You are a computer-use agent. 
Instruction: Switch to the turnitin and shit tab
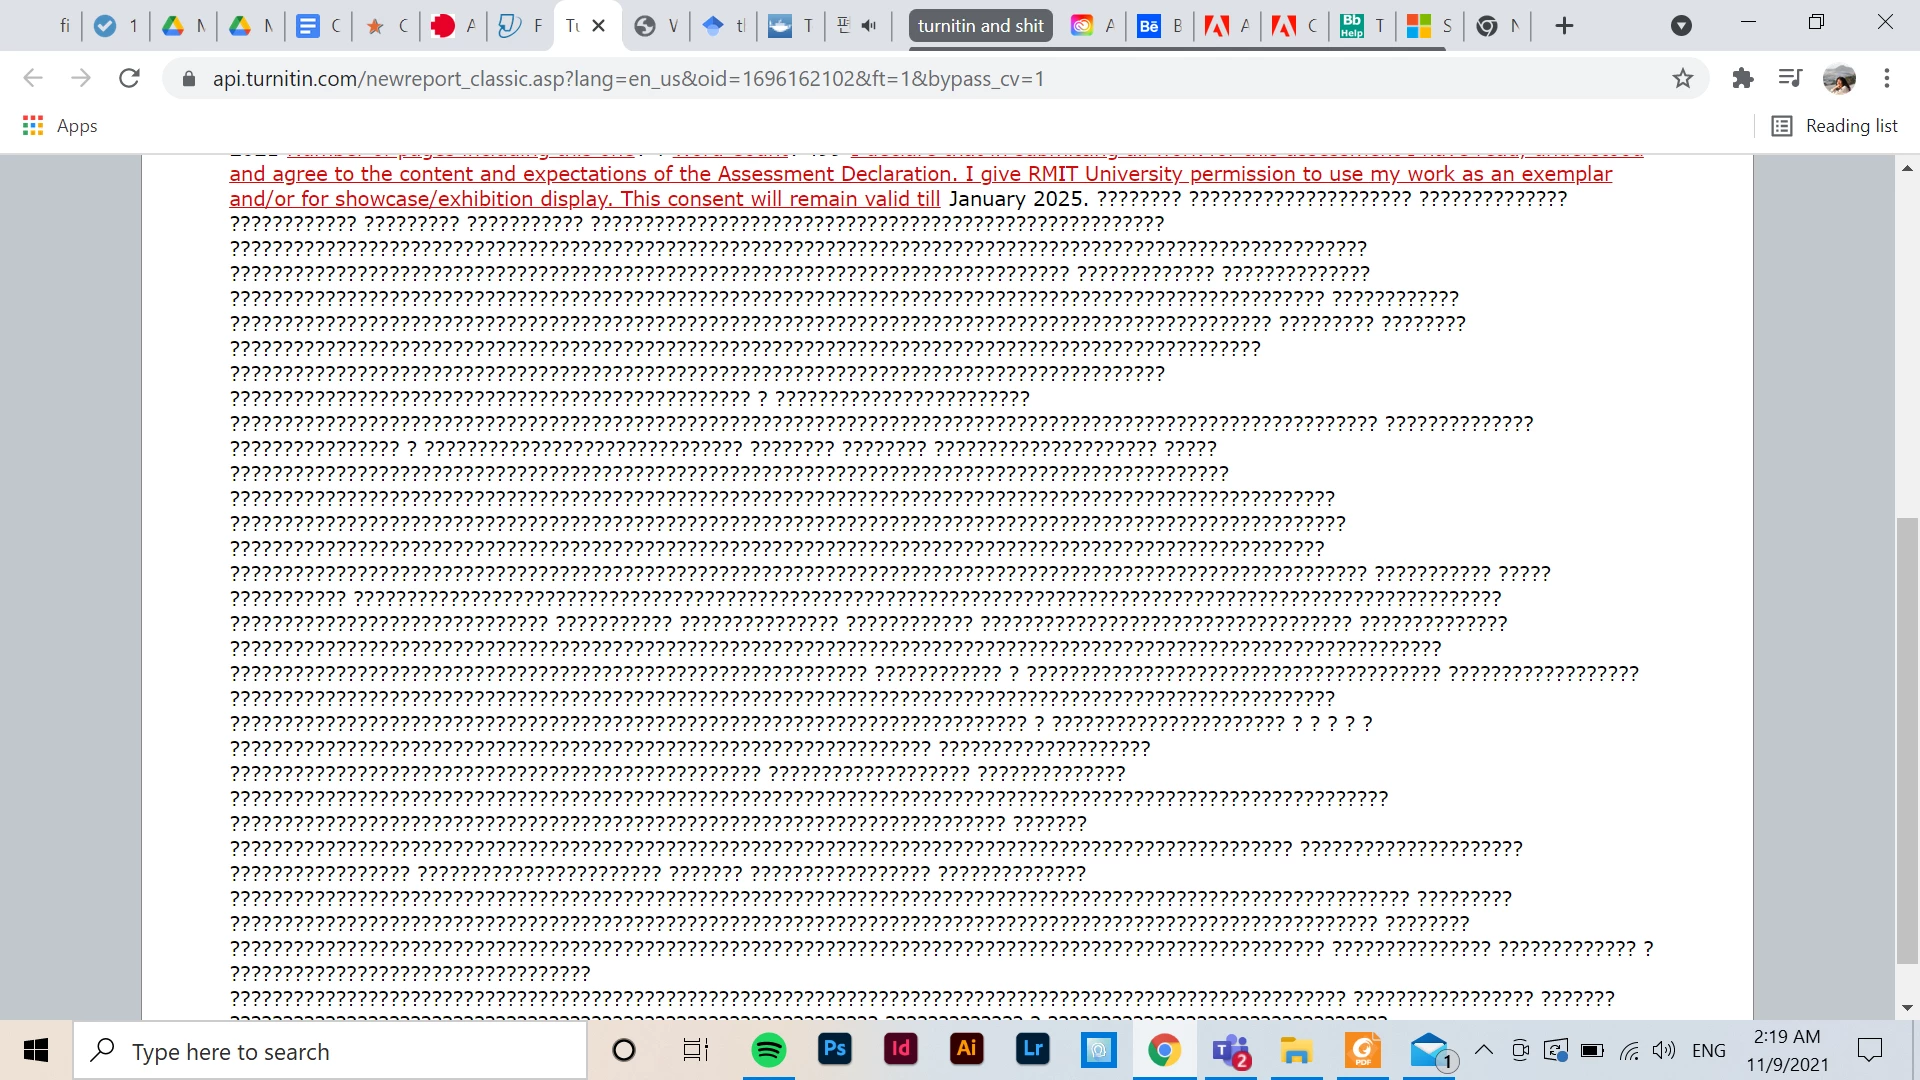980,26
